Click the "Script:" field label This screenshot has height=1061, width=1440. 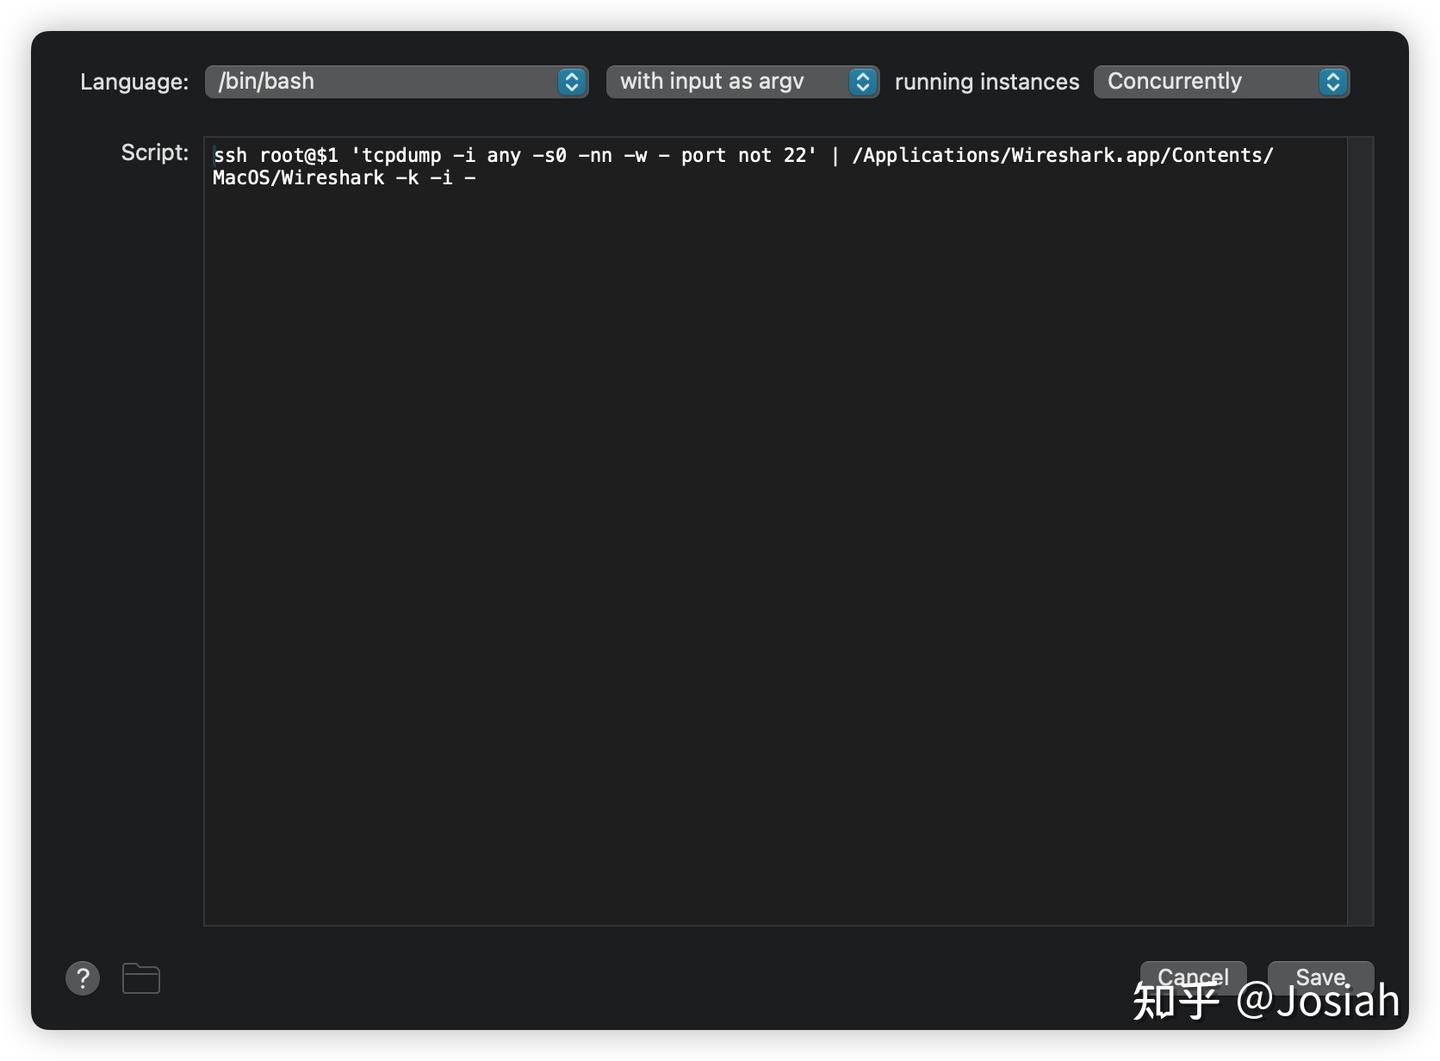point(154,152)
